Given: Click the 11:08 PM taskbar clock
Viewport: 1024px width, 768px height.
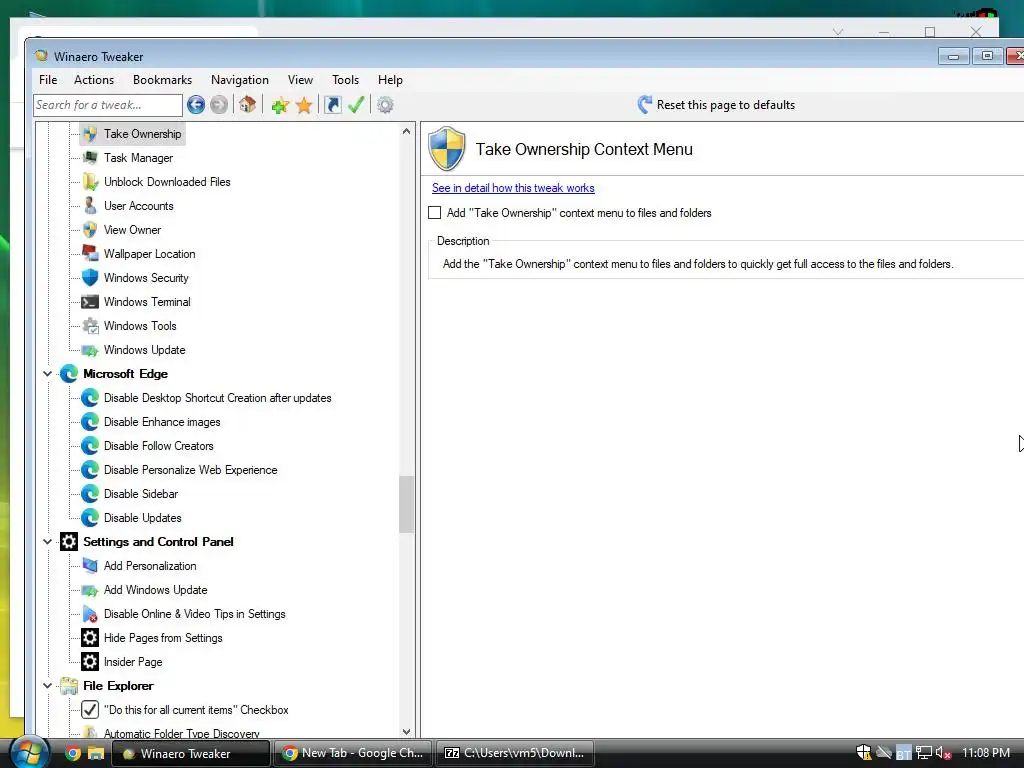Looking at the screenshot, I should (985, 753).
